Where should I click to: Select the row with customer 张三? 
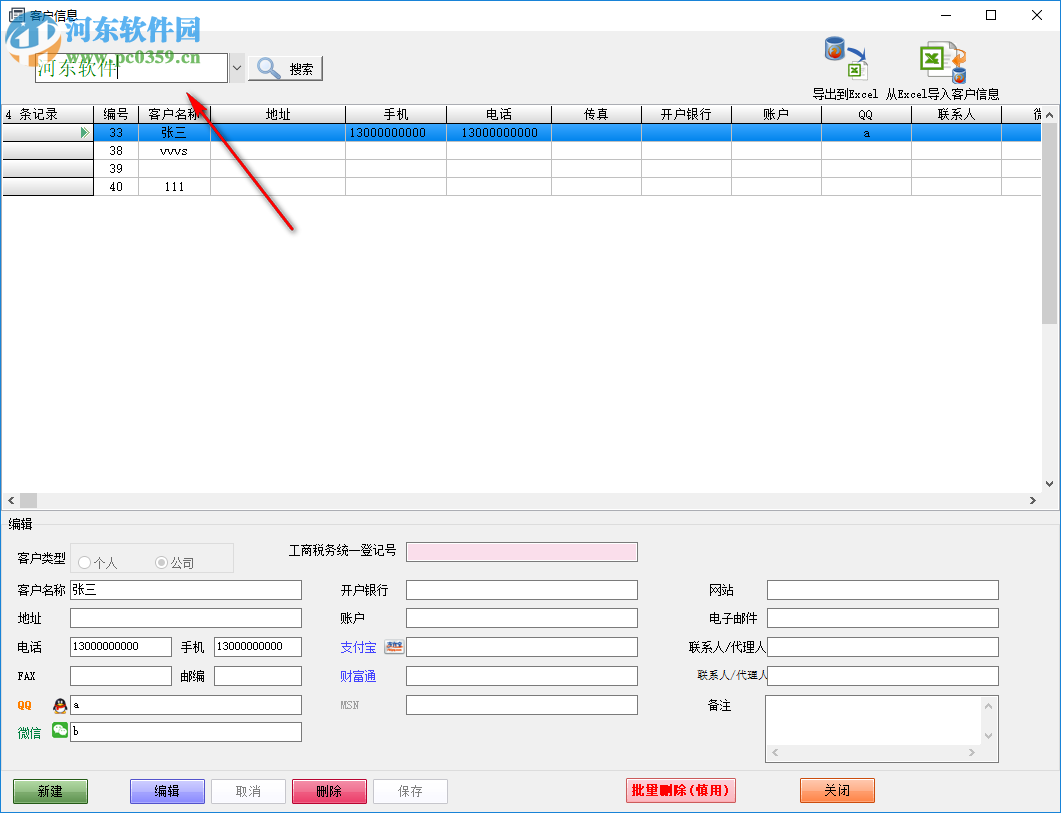click(521, 133)
